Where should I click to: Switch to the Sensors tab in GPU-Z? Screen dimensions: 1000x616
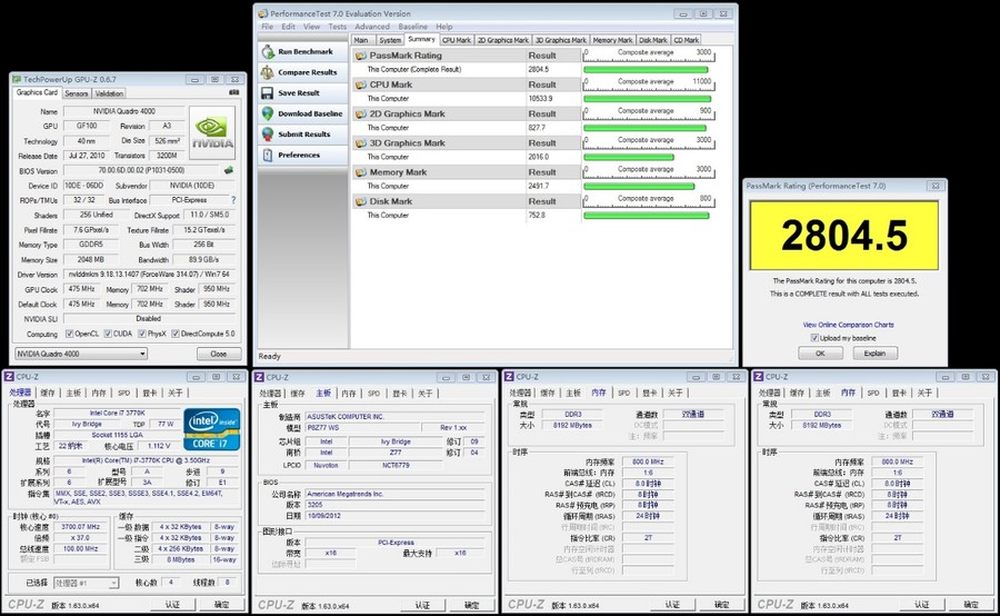click(77, 93)
